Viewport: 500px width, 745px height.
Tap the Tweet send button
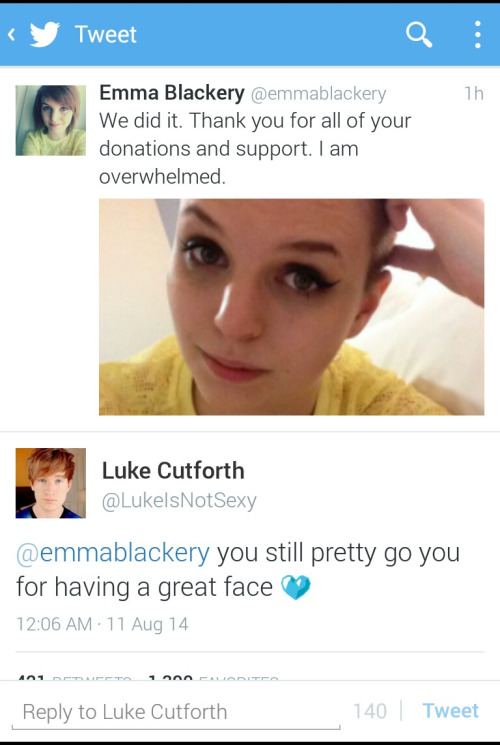click(x=451, y=711)
